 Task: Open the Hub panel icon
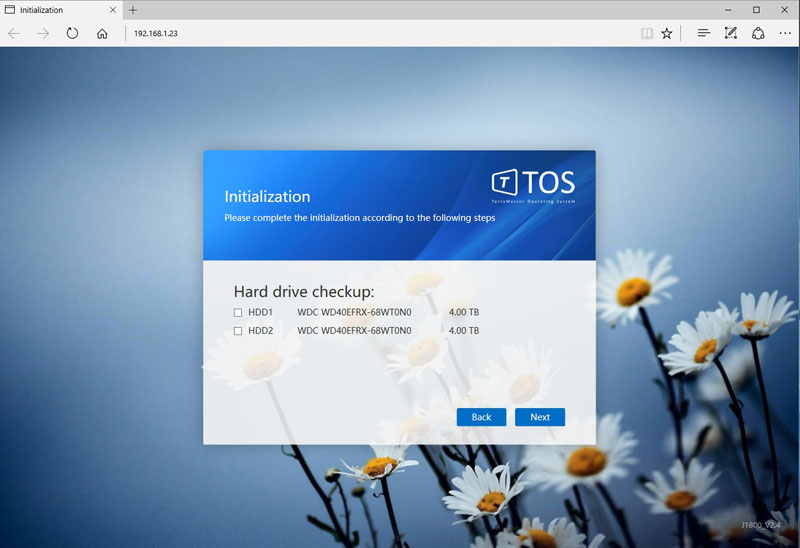(704, 33)
